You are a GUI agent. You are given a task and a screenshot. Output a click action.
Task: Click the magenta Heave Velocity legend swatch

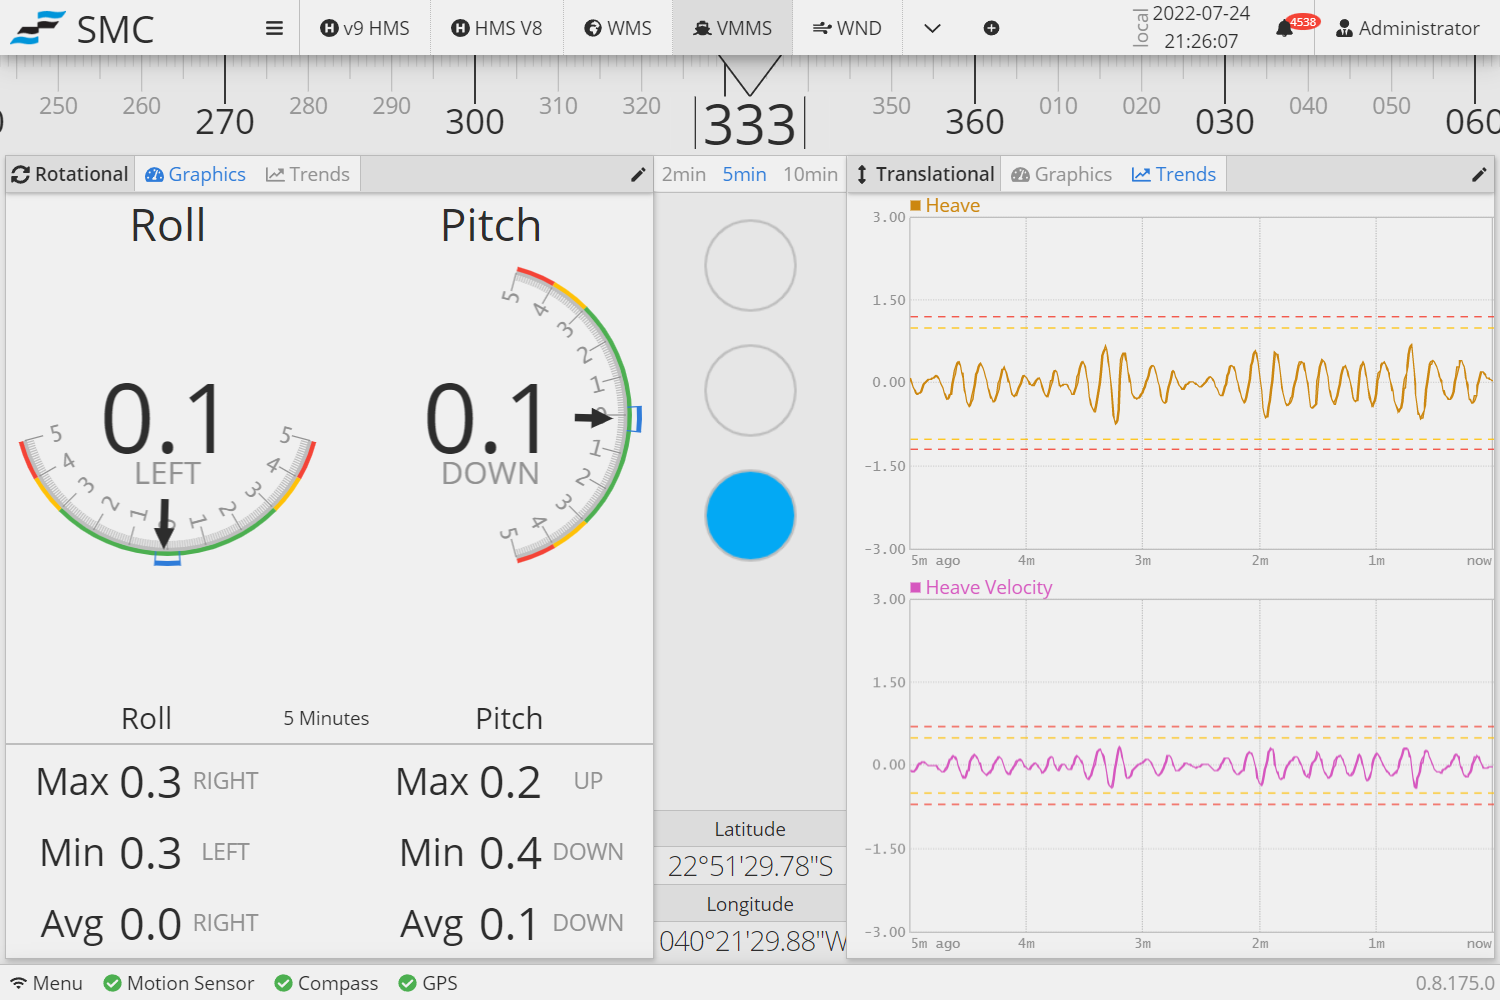915,587
